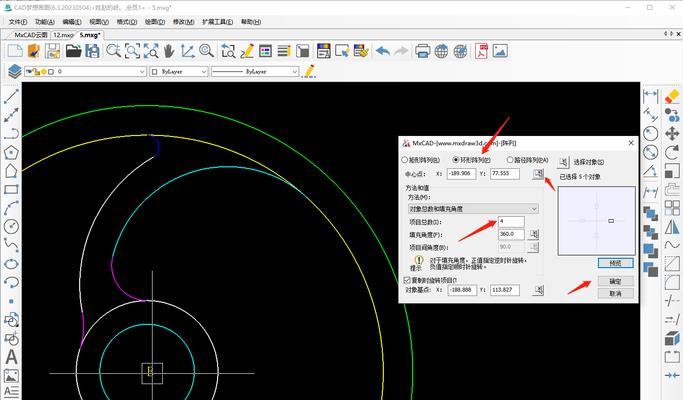This screenshot has width=683, height=400.
Task: Click the redo arrow in the toolbar
Action: (401, 51)
